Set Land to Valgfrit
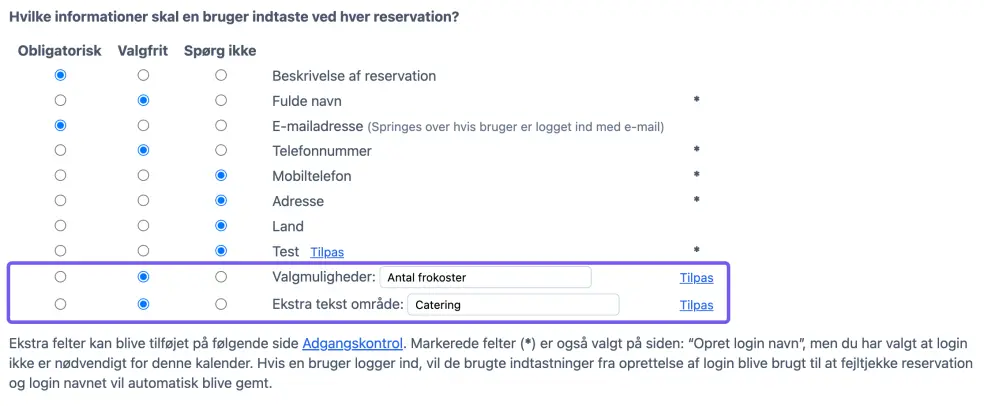Viewport: 984px width, 406px height. (x=143, y=226)
